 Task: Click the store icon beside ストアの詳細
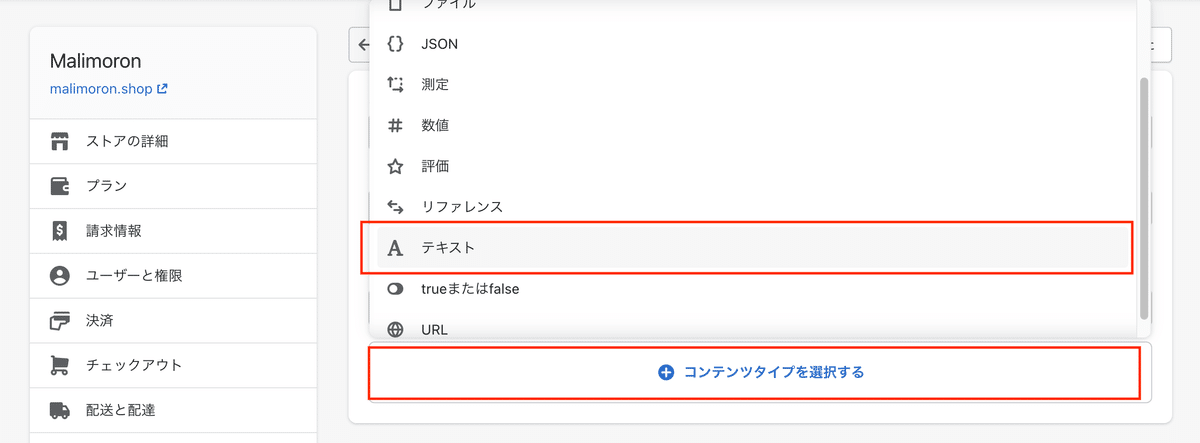59,141
